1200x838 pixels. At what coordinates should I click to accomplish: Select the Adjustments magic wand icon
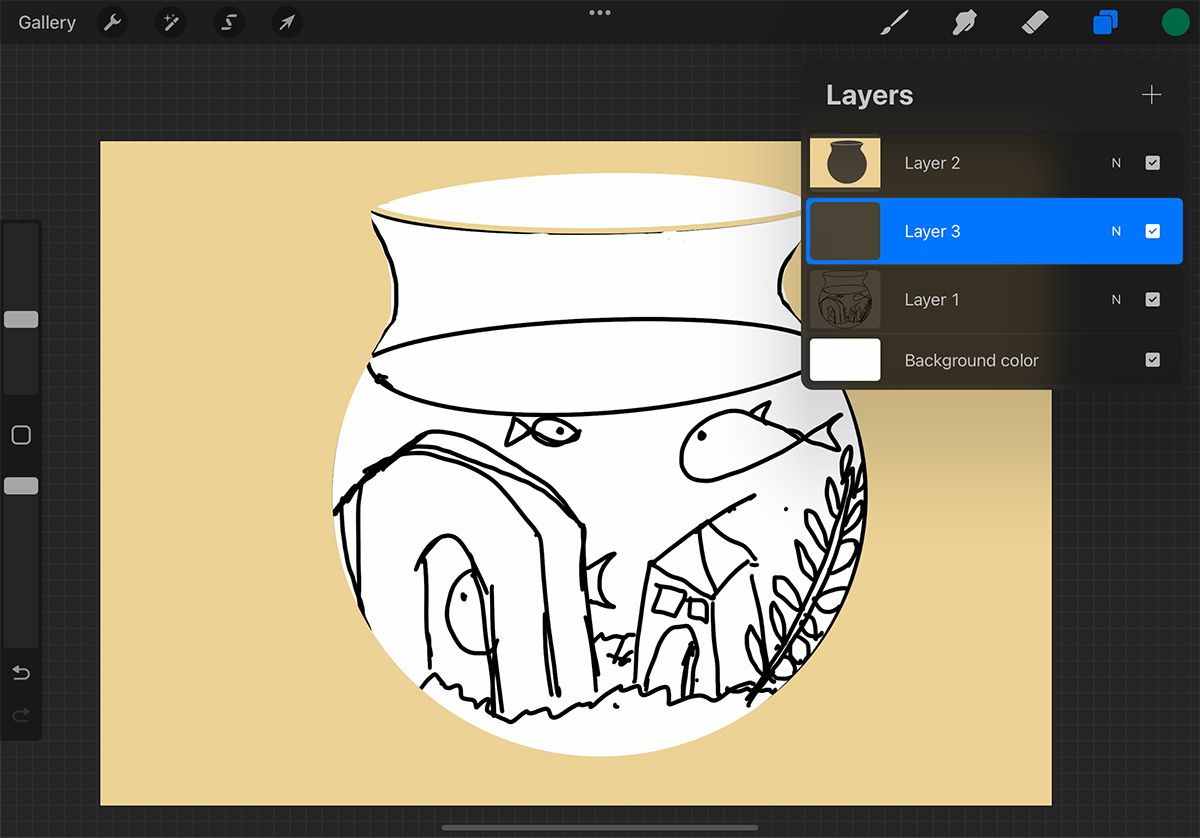tap(170, 22)
